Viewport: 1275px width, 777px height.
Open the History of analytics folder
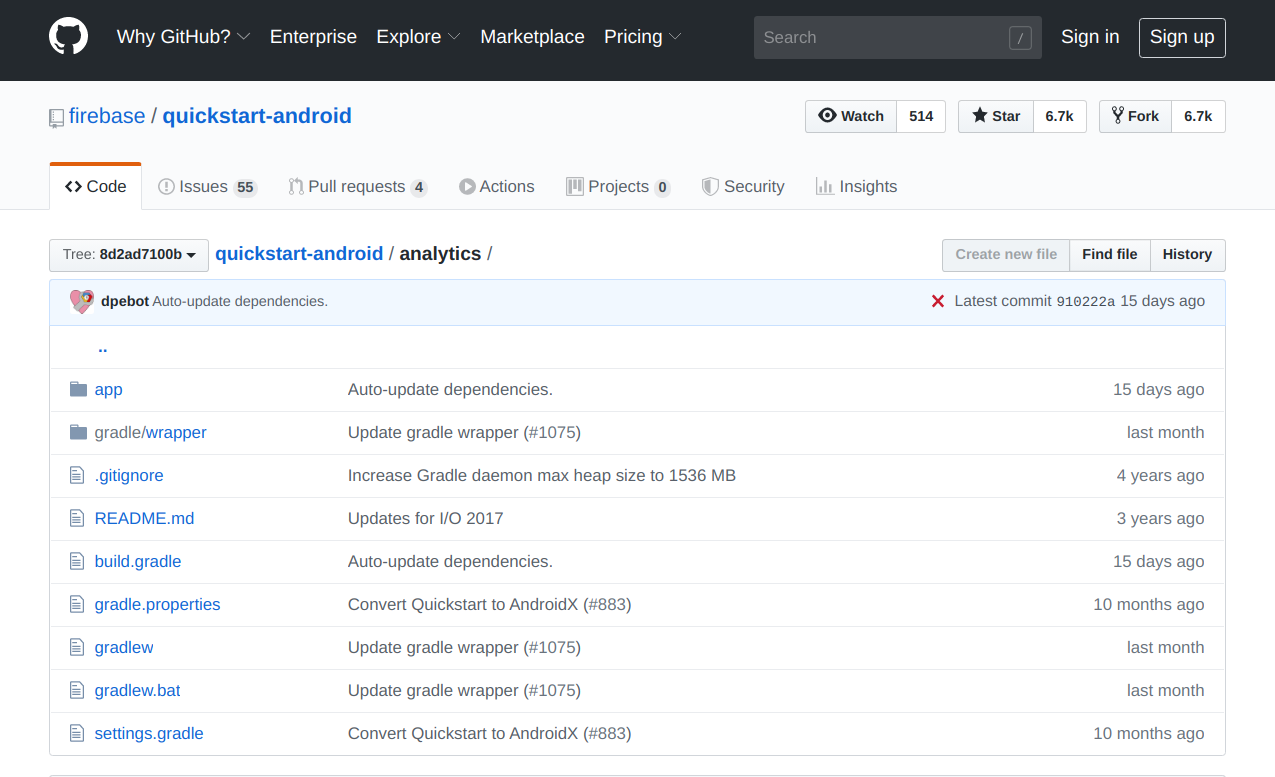1188,255
